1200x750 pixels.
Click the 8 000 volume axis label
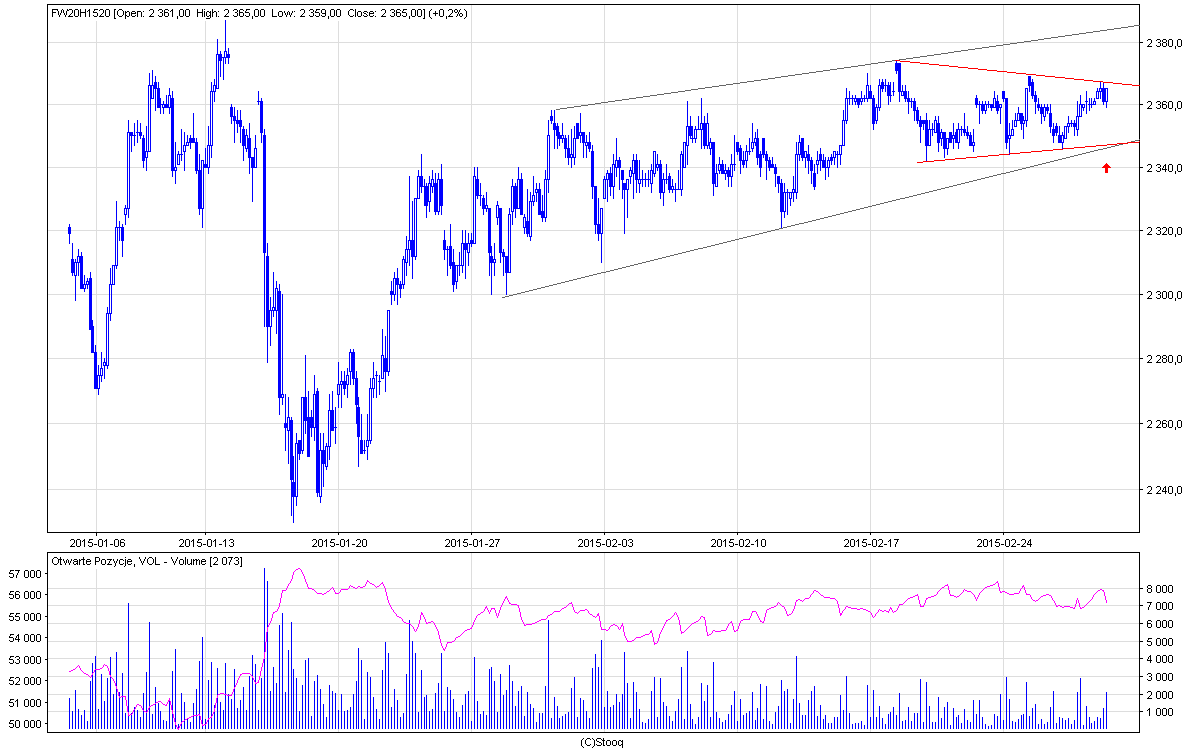[x=1158, y=589]
